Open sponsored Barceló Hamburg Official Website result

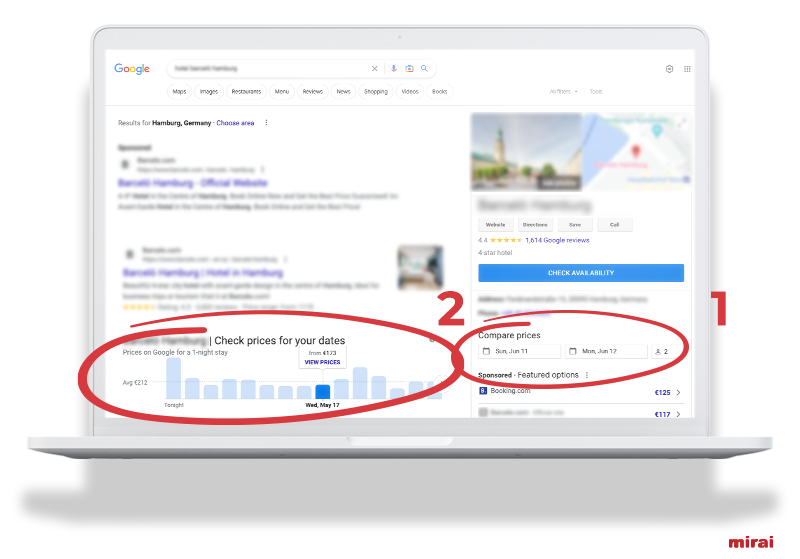tap(193, 183)
